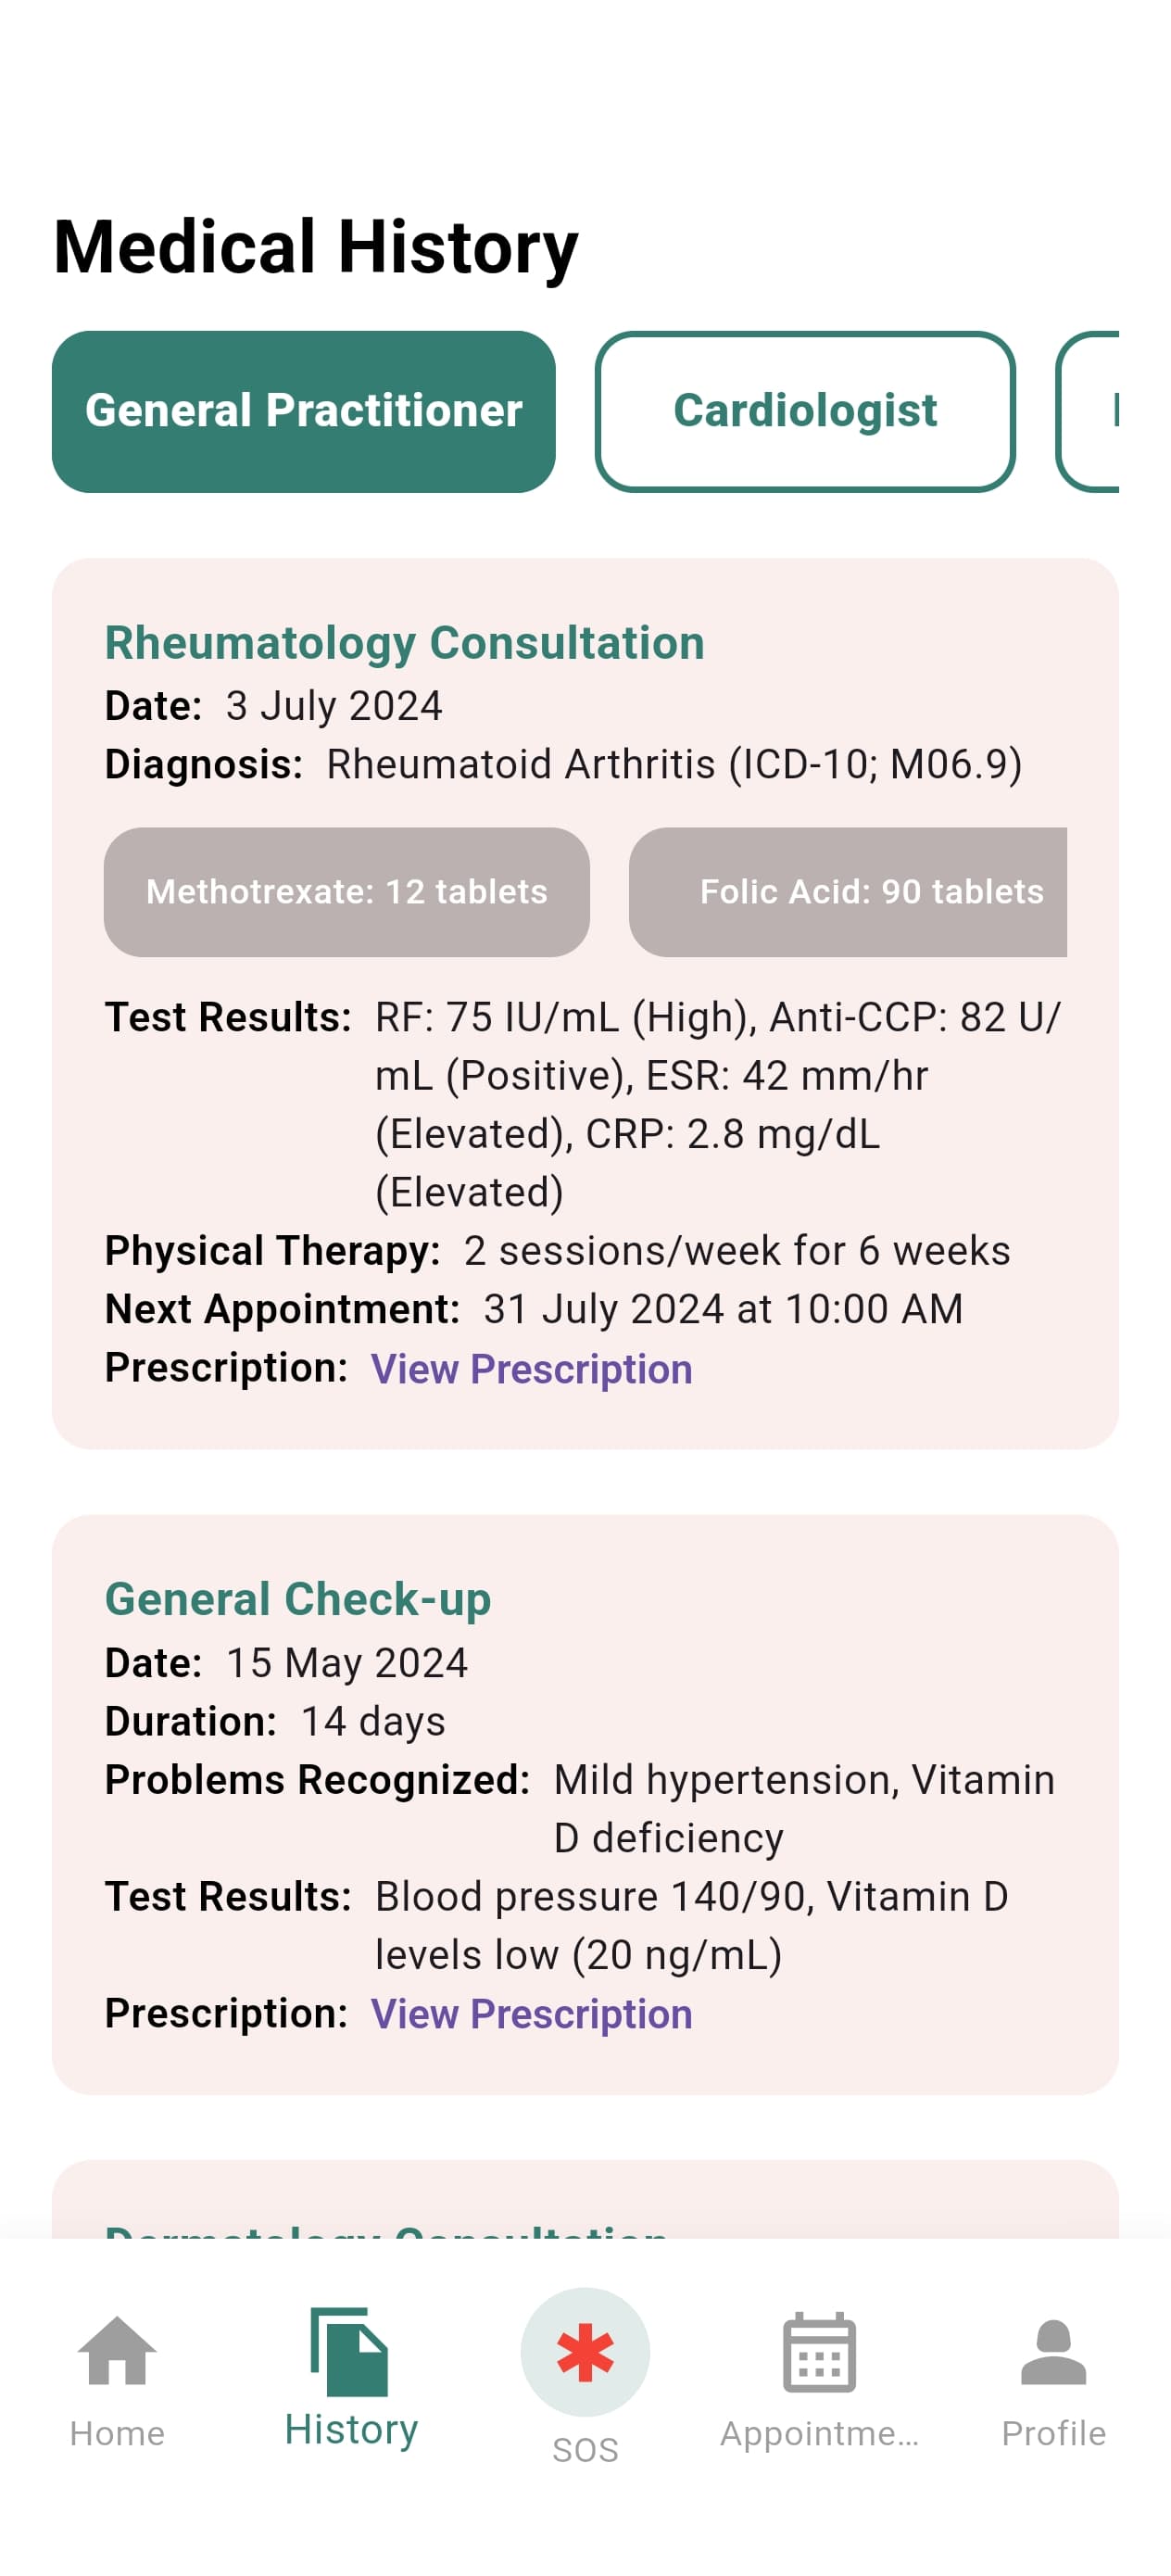Open View Prescription for Rheumatology Consultation
Viewport: 1171px width, 2576px height.
click(531, 1368)
